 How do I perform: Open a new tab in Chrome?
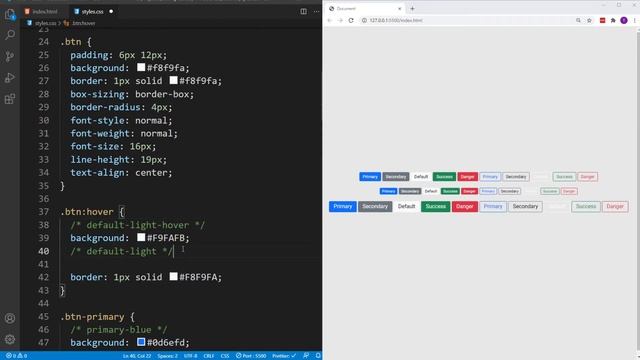[x=412, y=9]
